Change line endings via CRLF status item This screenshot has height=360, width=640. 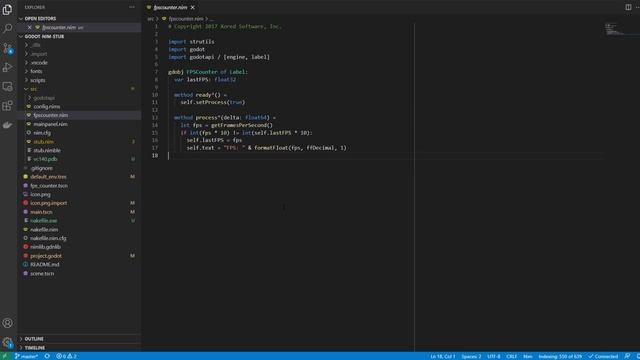click(x=511, y=356)
